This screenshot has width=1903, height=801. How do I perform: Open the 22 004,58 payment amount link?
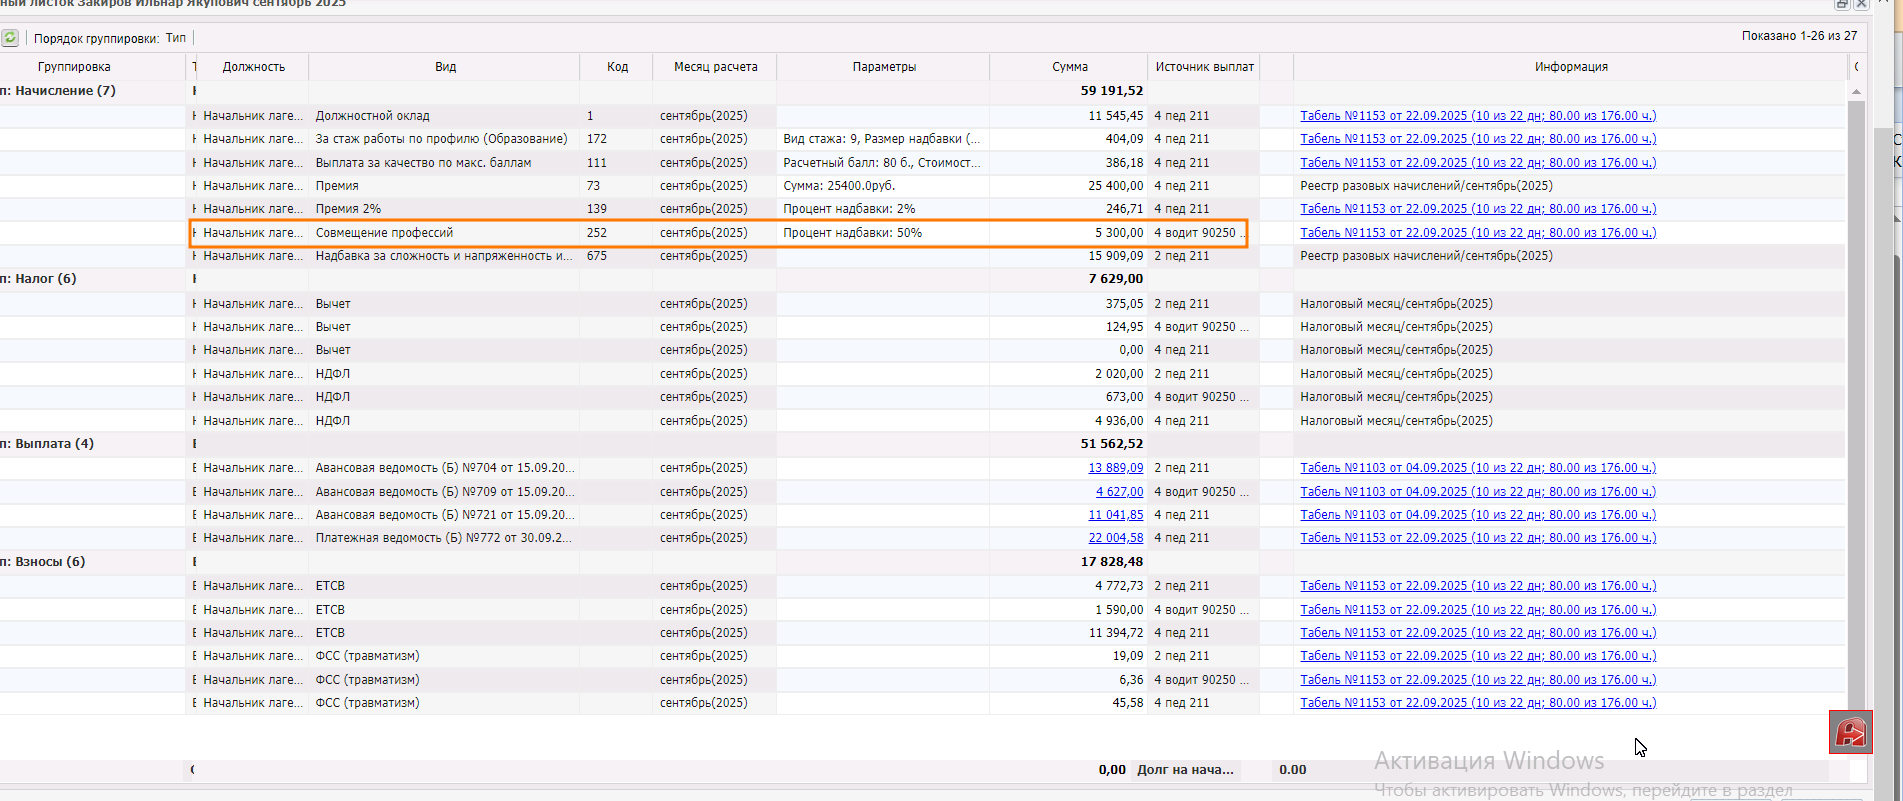coord(1115,538)
